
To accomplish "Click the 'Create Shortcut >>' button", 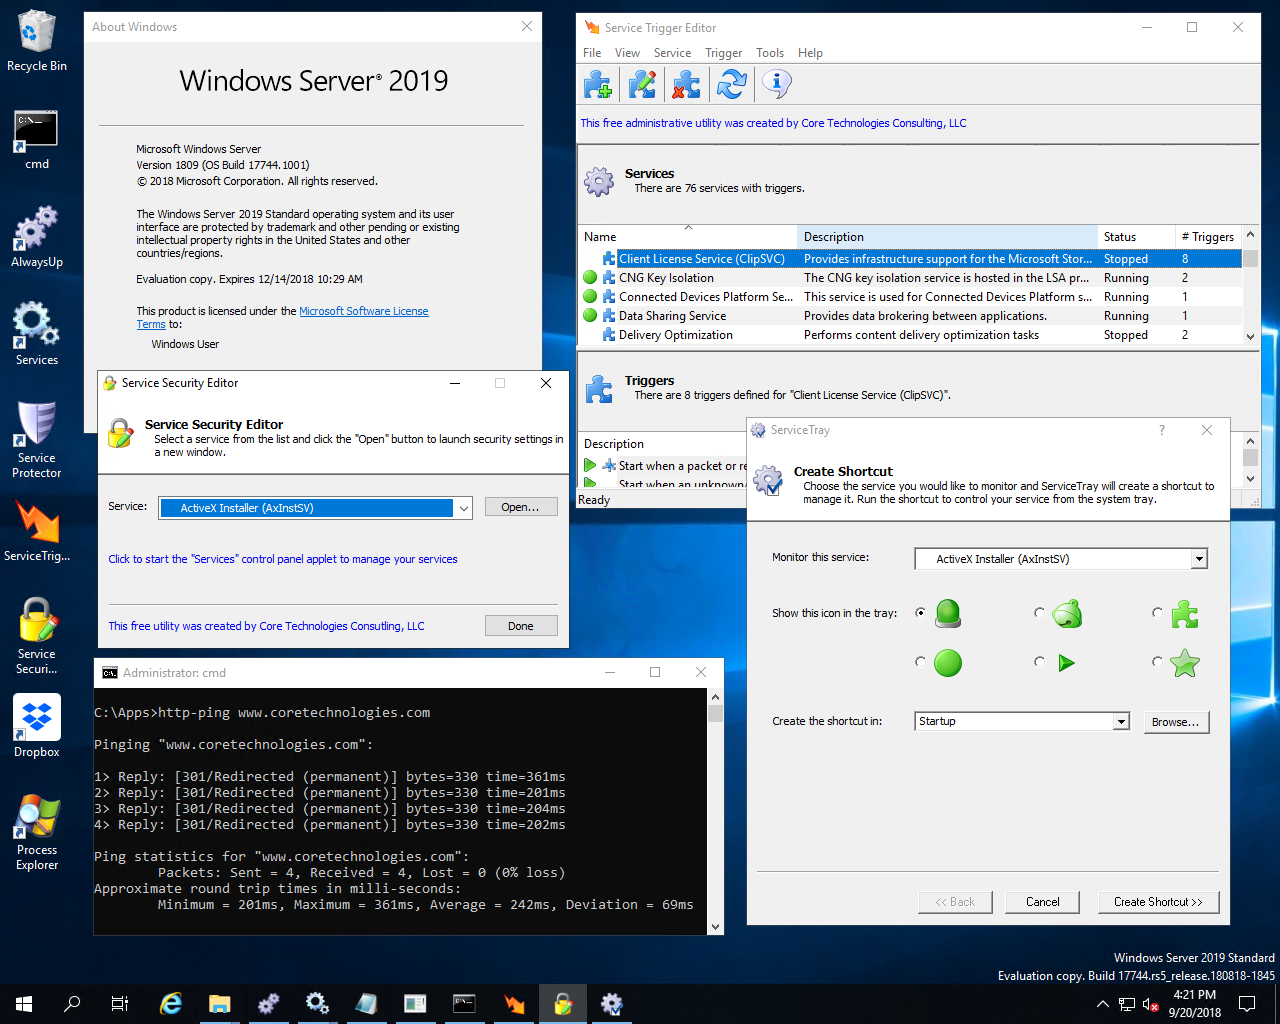I will [x=1158, y=901].
